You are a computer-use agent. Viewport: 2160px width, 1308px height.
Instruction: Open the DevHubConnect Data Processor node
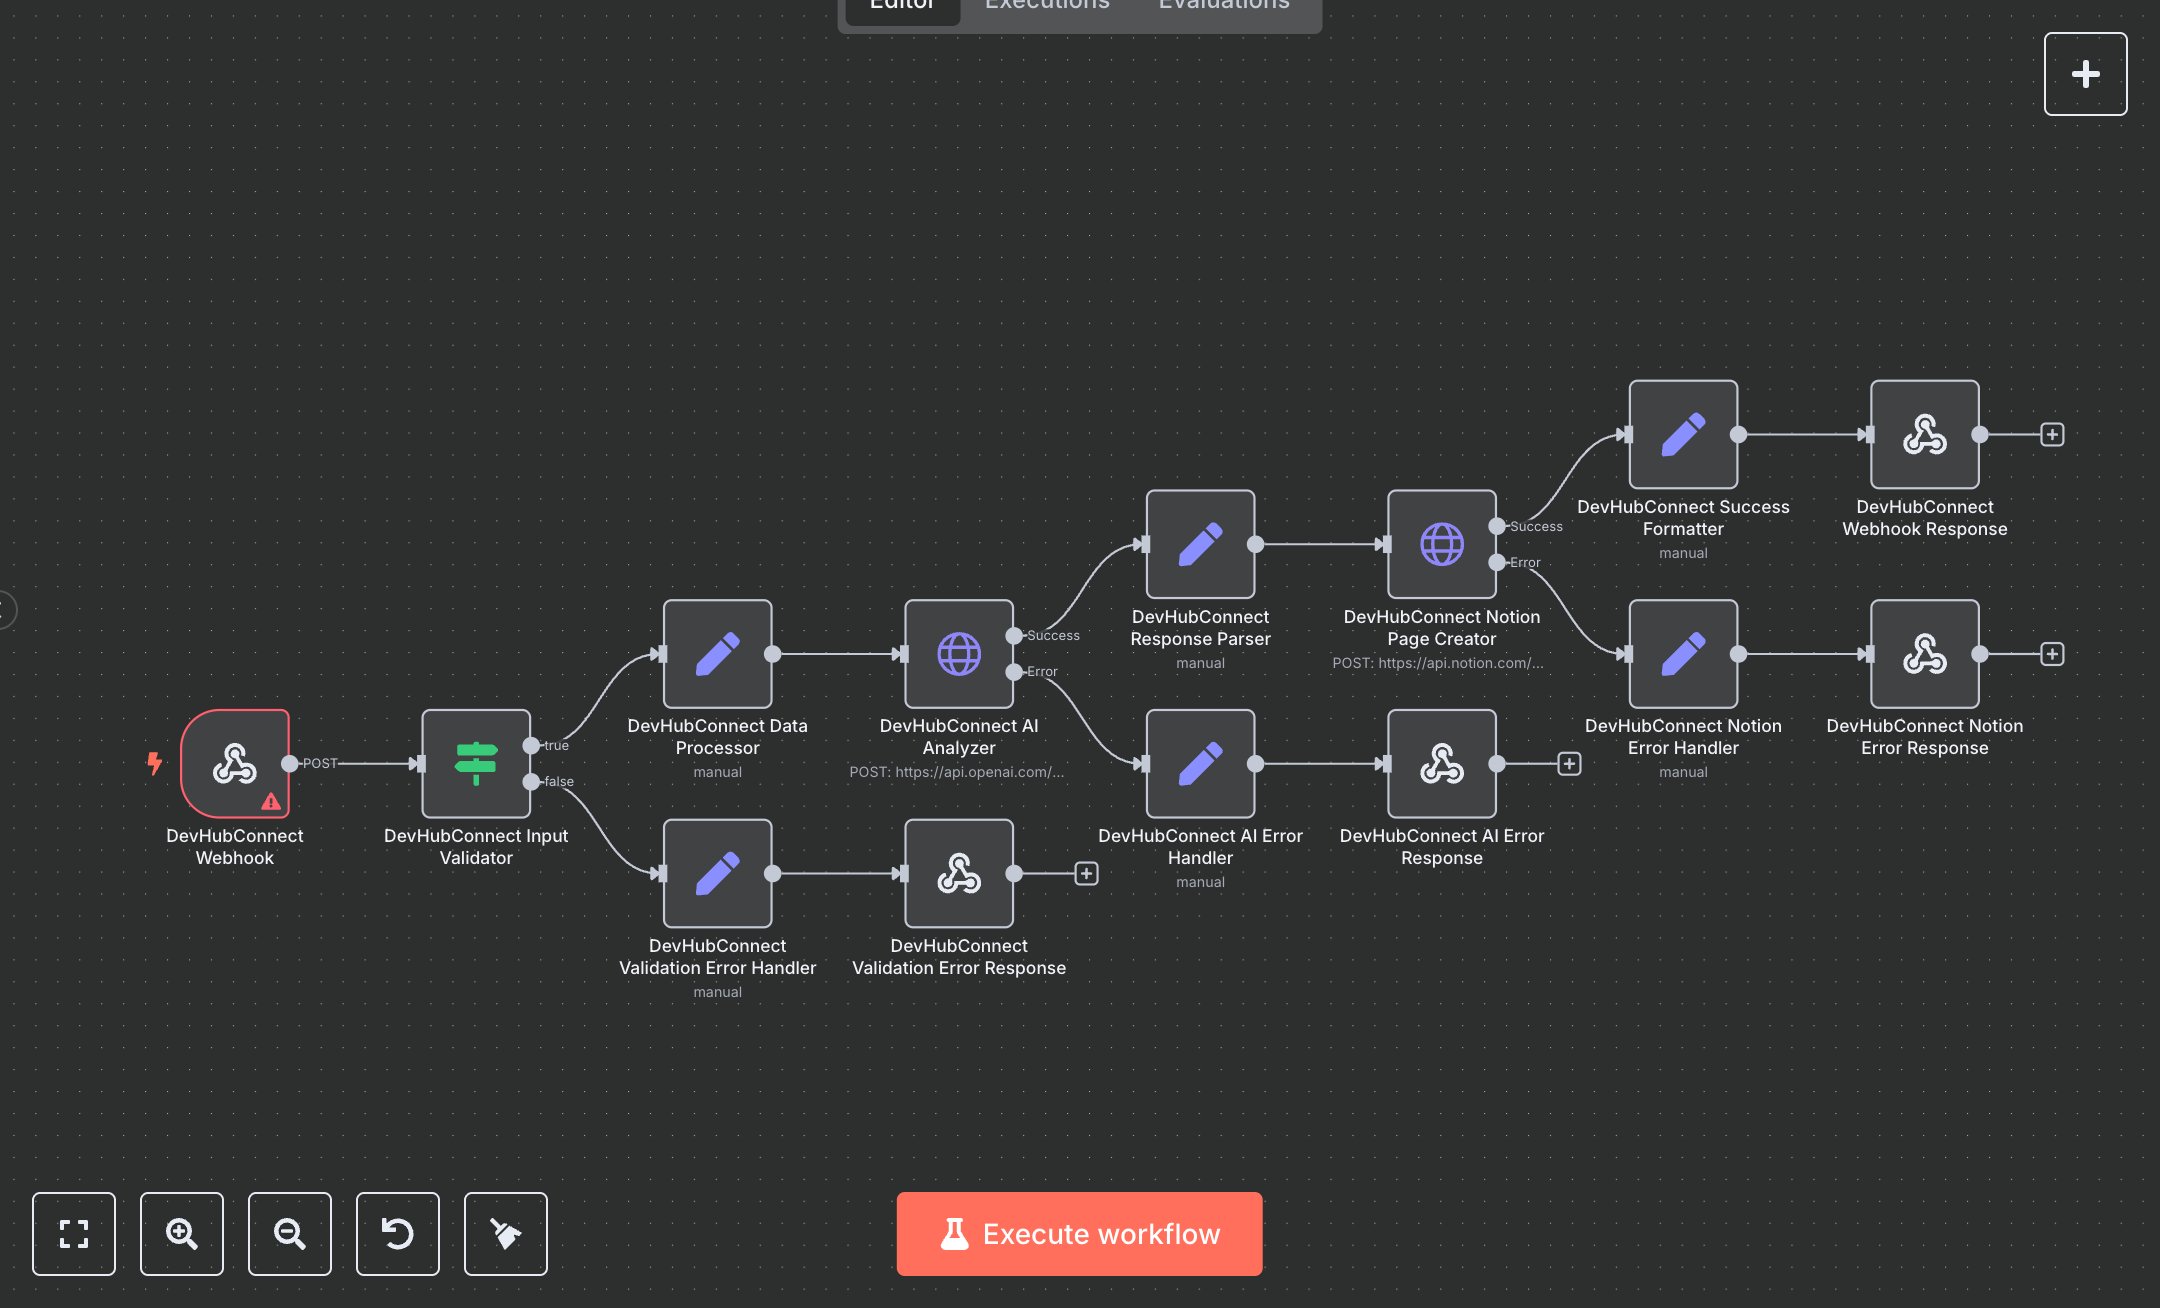717,655
